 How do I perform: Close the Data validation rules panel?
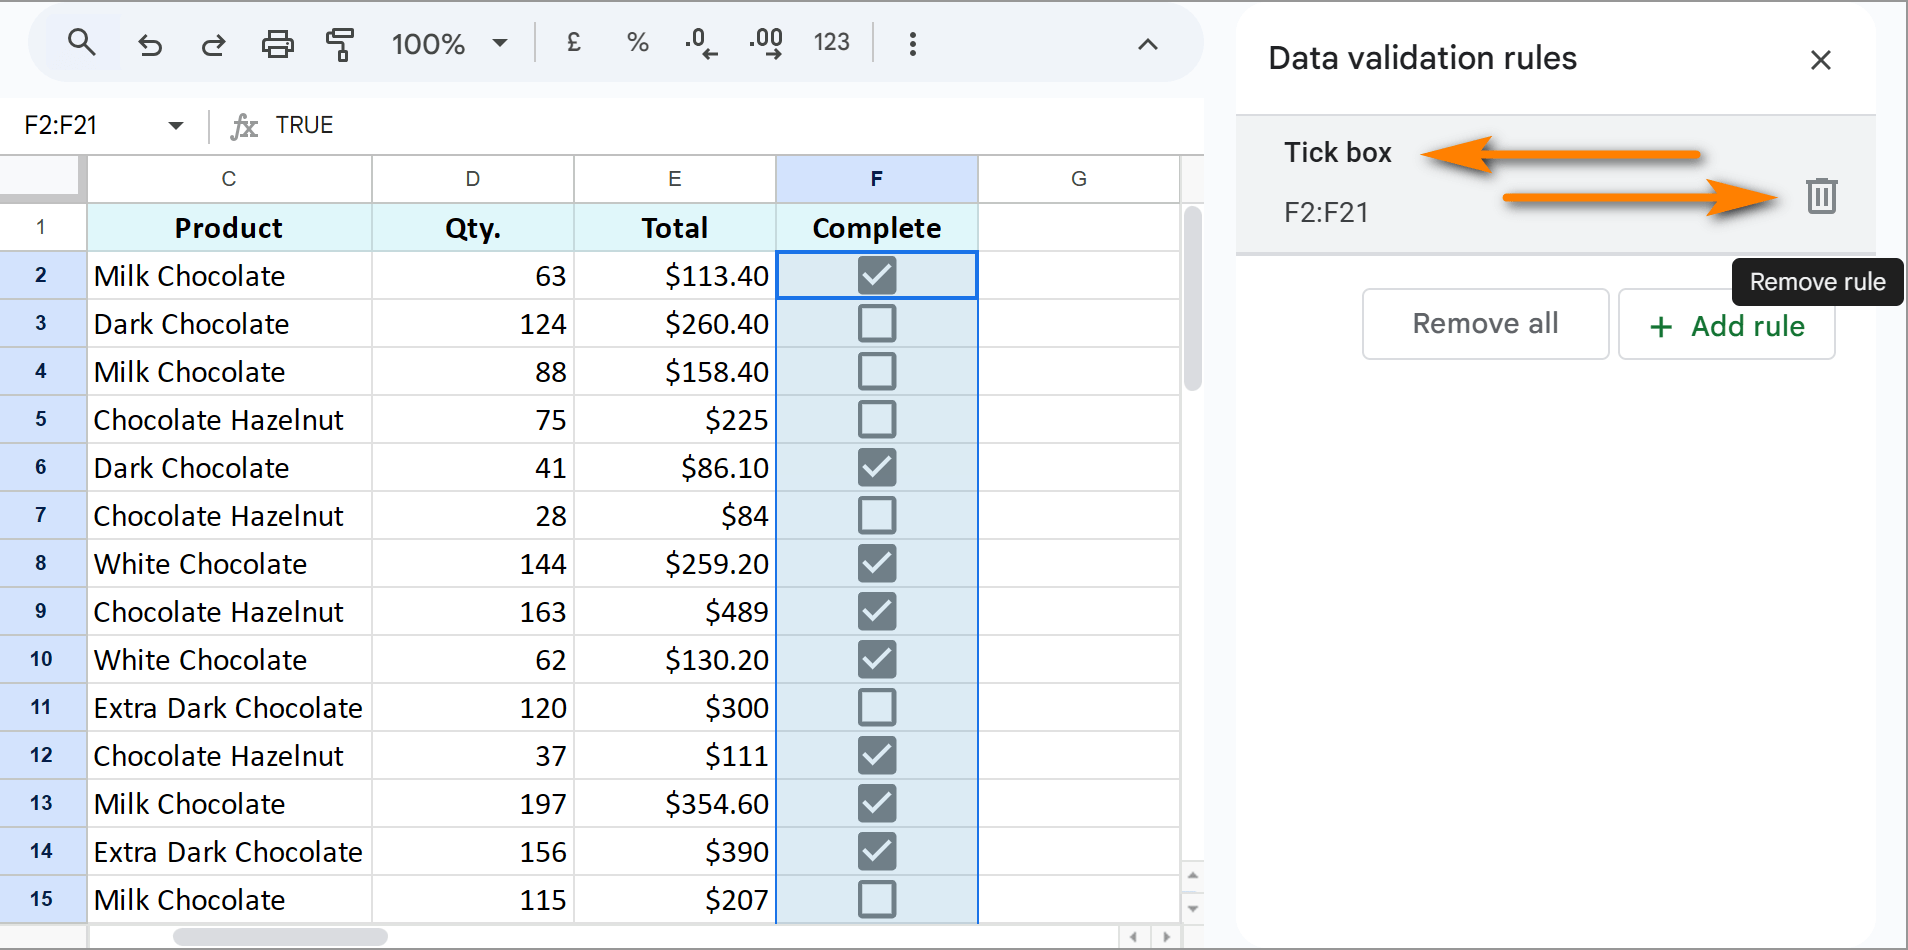(x=1821, y=60)
